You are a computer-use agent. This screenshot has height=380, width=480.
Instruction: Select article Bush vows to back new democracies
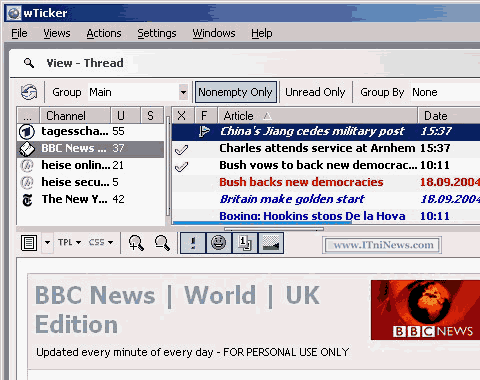point(326,165)
